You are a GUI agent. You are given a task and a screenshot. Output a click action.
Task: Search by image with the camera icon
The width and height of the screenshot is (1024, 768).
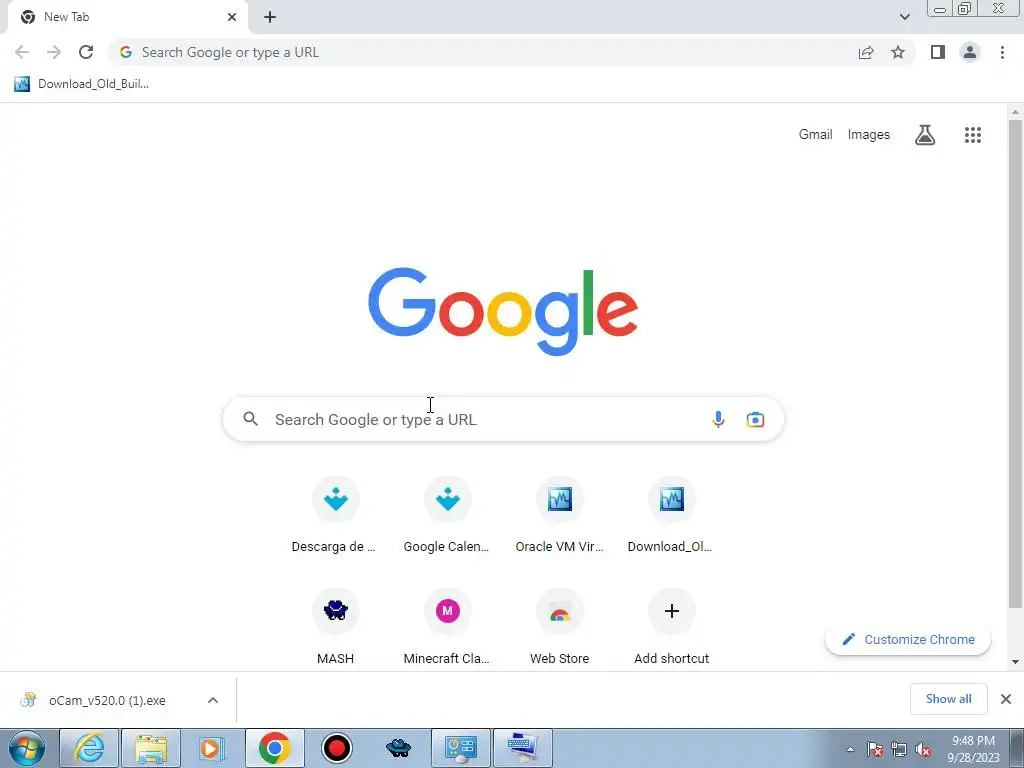(755, 419)
